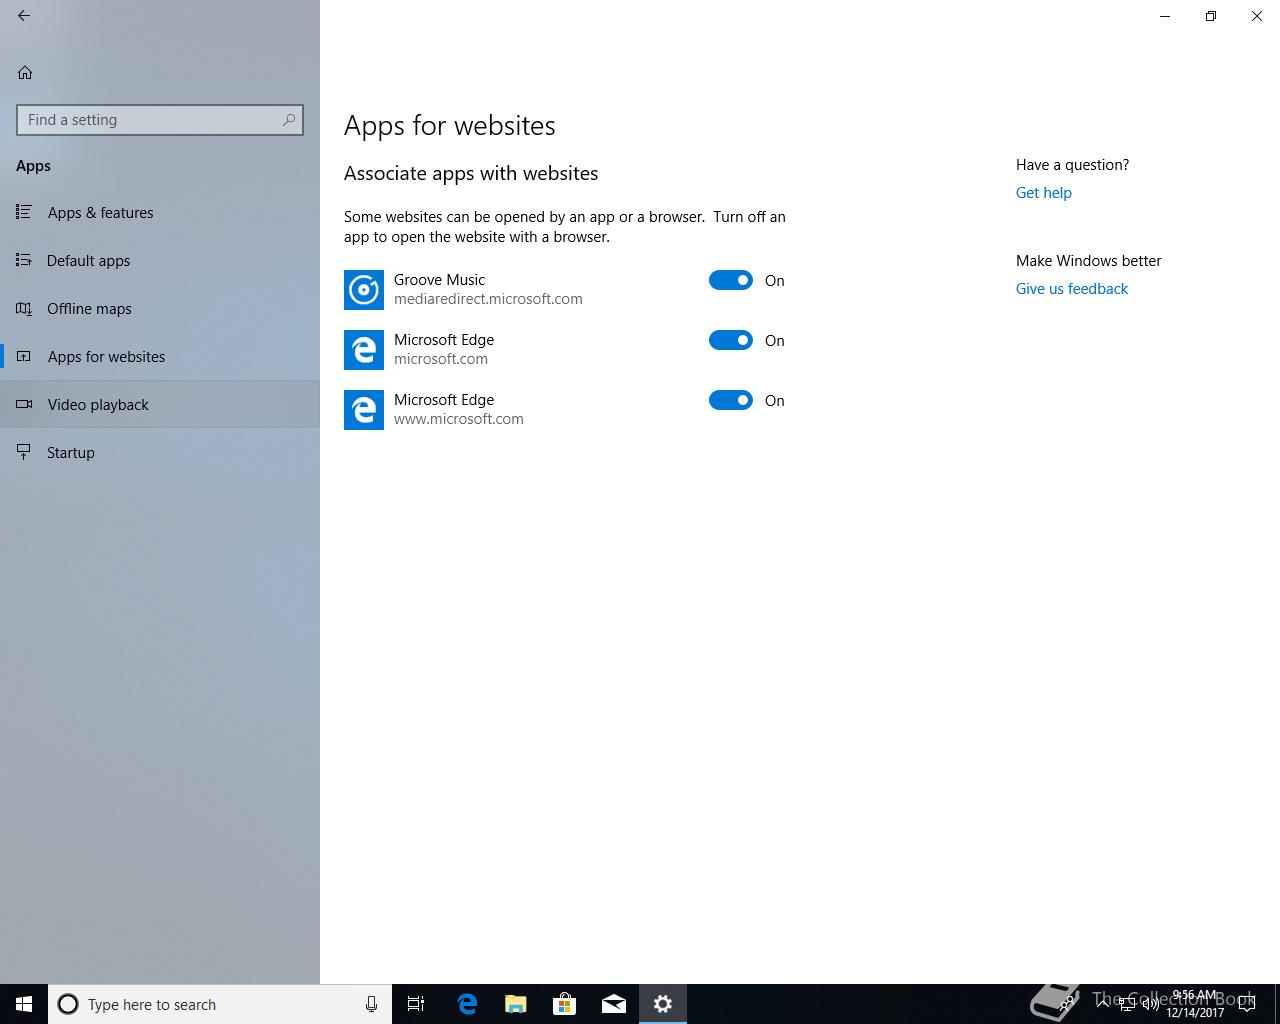The height and width of the screenshot is (1024, 1280).
Task: Click the mediaredirect.microsoft.com text
Action: [488, 299]
